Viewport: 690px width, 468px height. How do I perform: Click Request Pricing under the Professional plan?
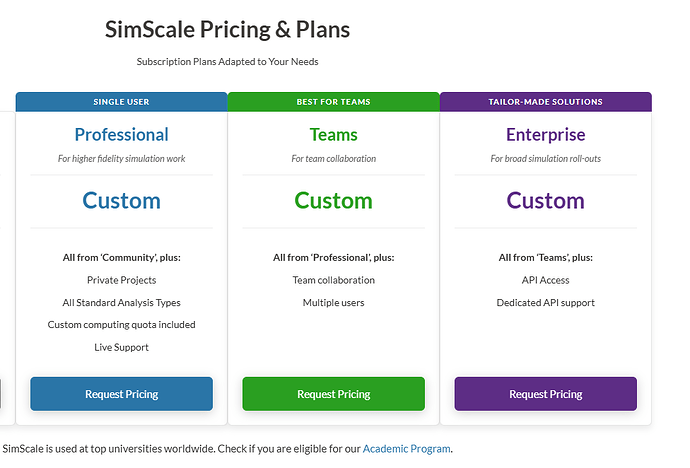[121, 394]
